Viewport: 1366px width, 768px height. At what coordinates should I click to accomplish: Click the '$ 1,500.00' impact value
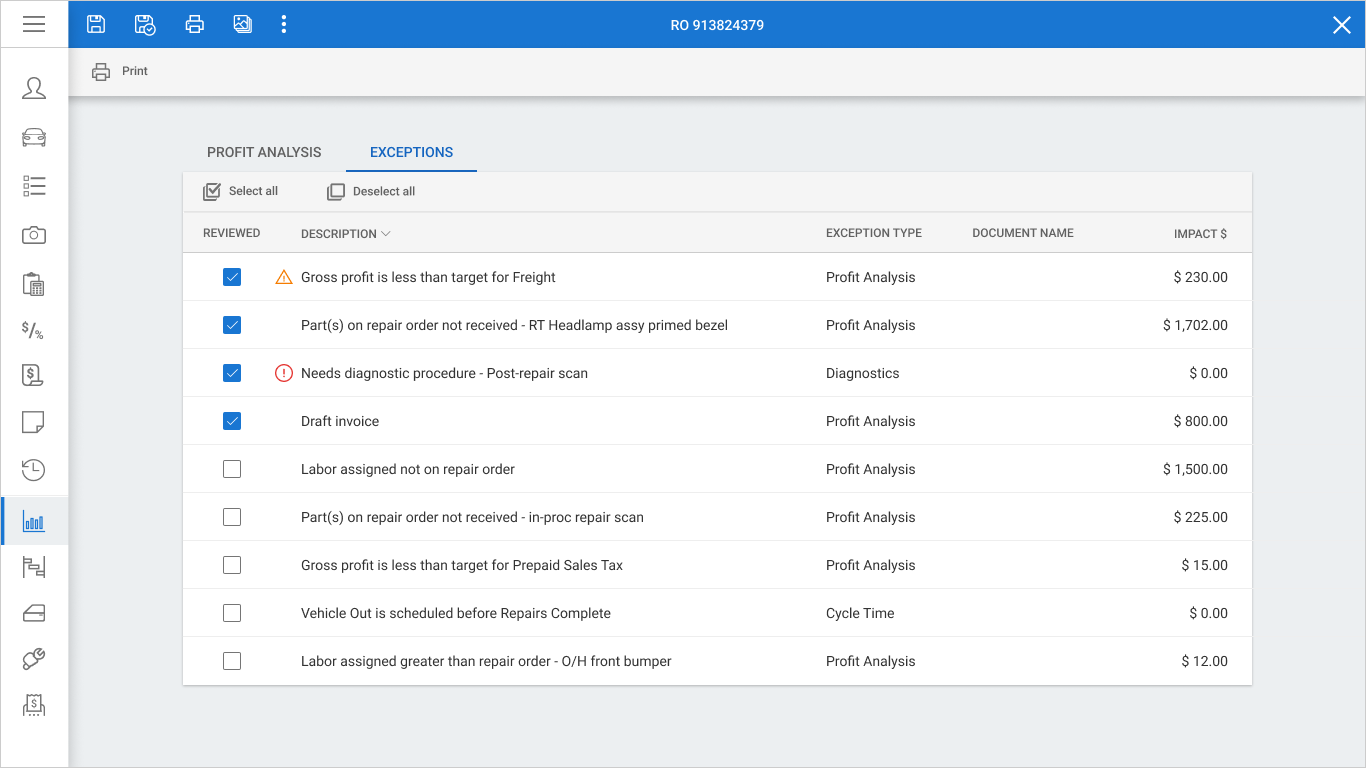1195,469
